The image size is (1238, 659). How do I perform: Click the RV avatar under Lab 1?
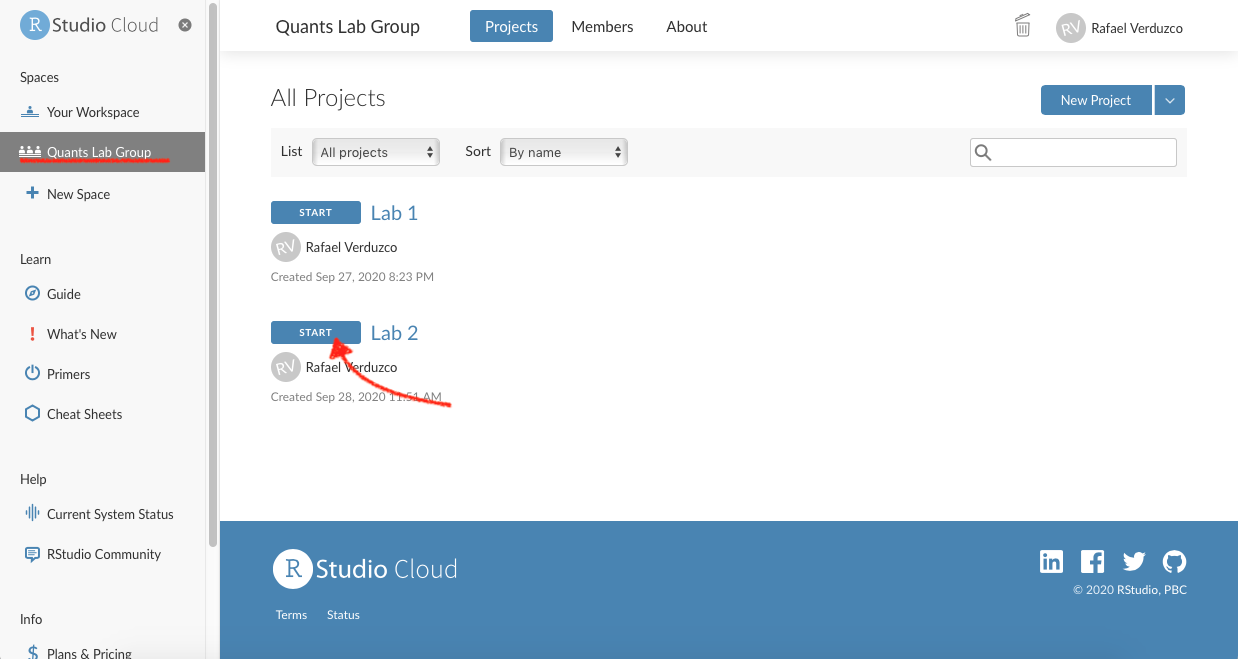point(286,247)
